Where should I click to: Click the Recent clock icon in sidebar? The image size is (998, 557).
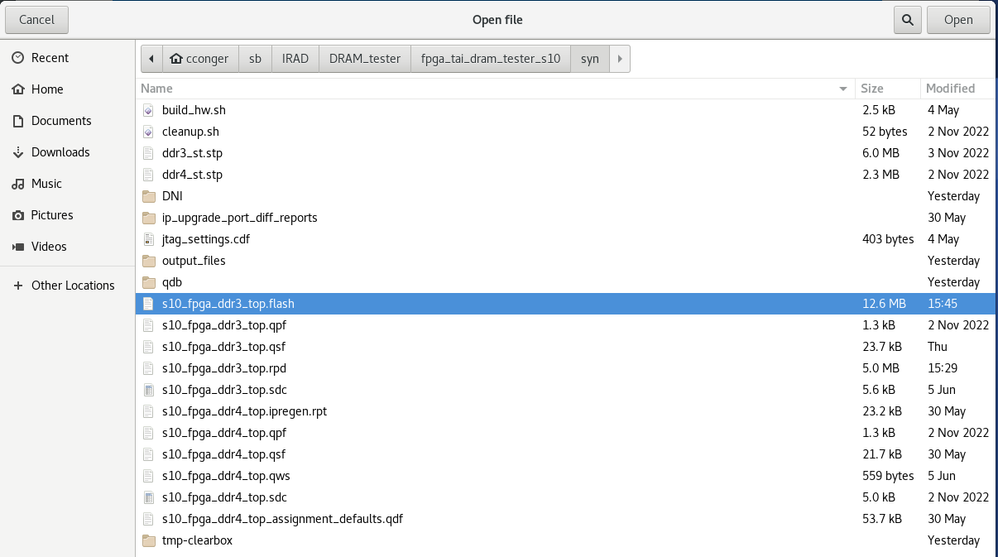pyautogui.click(x=18, y=58)
